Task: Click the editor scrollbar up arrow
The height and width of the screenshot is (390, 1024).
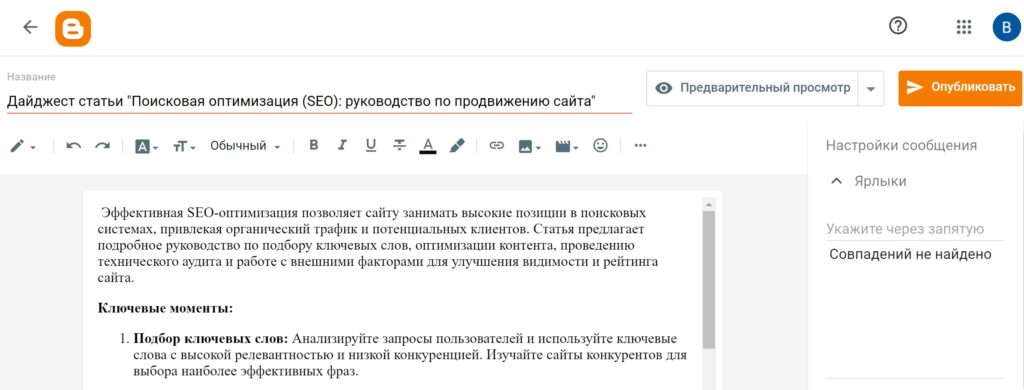Action: coord(709,204)
